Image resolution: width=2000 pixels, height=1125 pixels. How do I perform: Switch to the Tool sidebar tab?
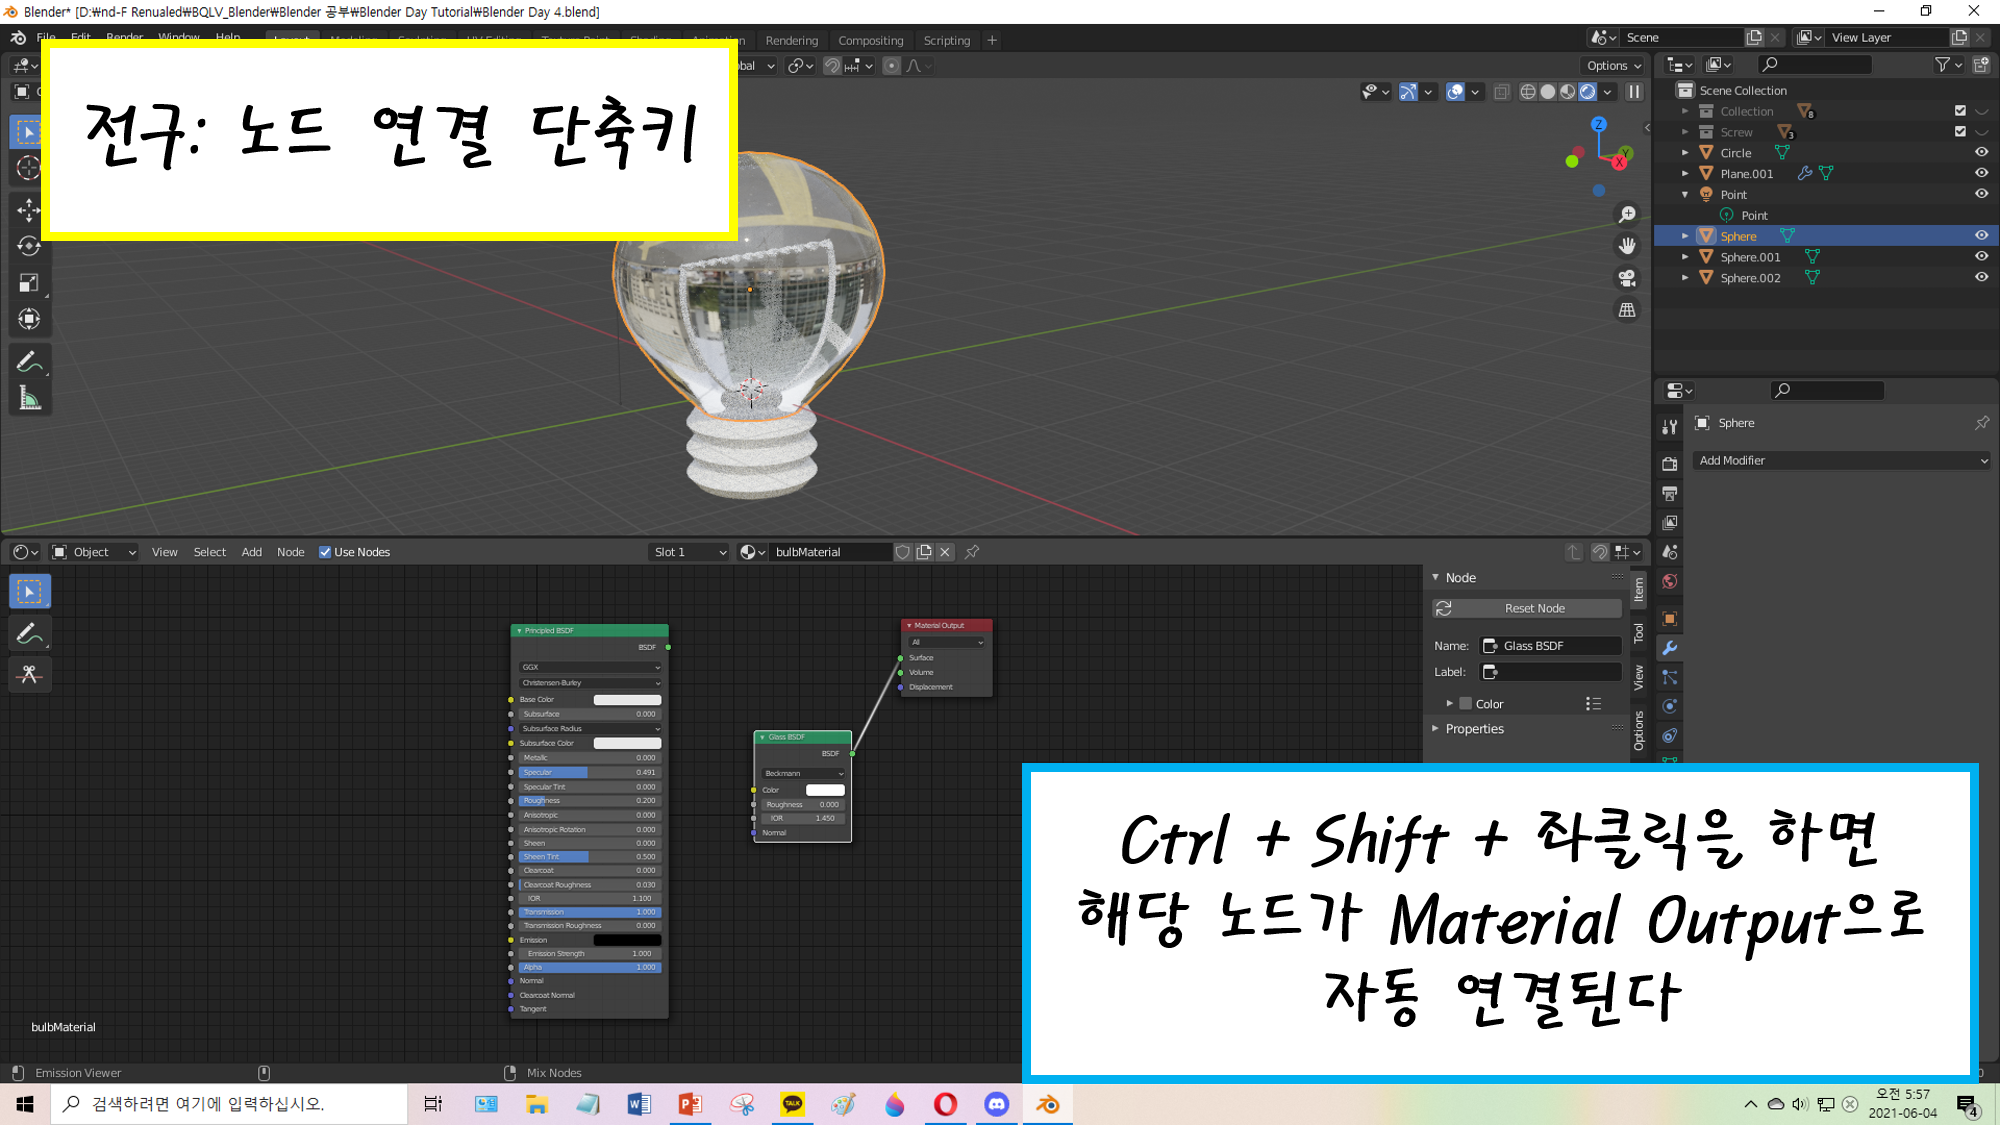(x=1638, y=633)
